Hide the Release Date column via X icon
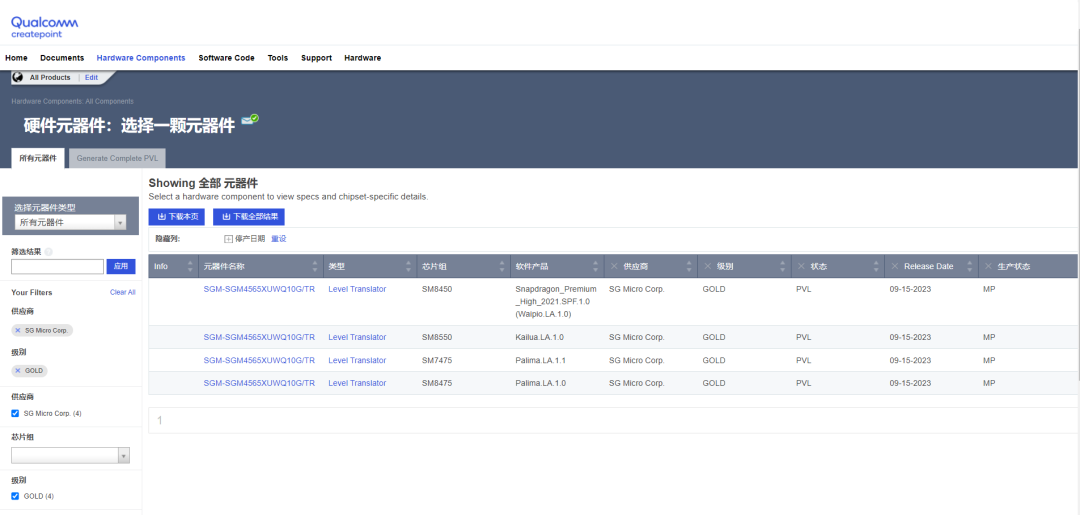Image resolution: width=1080 pixels, height=515 pixels. coord(894,266)
